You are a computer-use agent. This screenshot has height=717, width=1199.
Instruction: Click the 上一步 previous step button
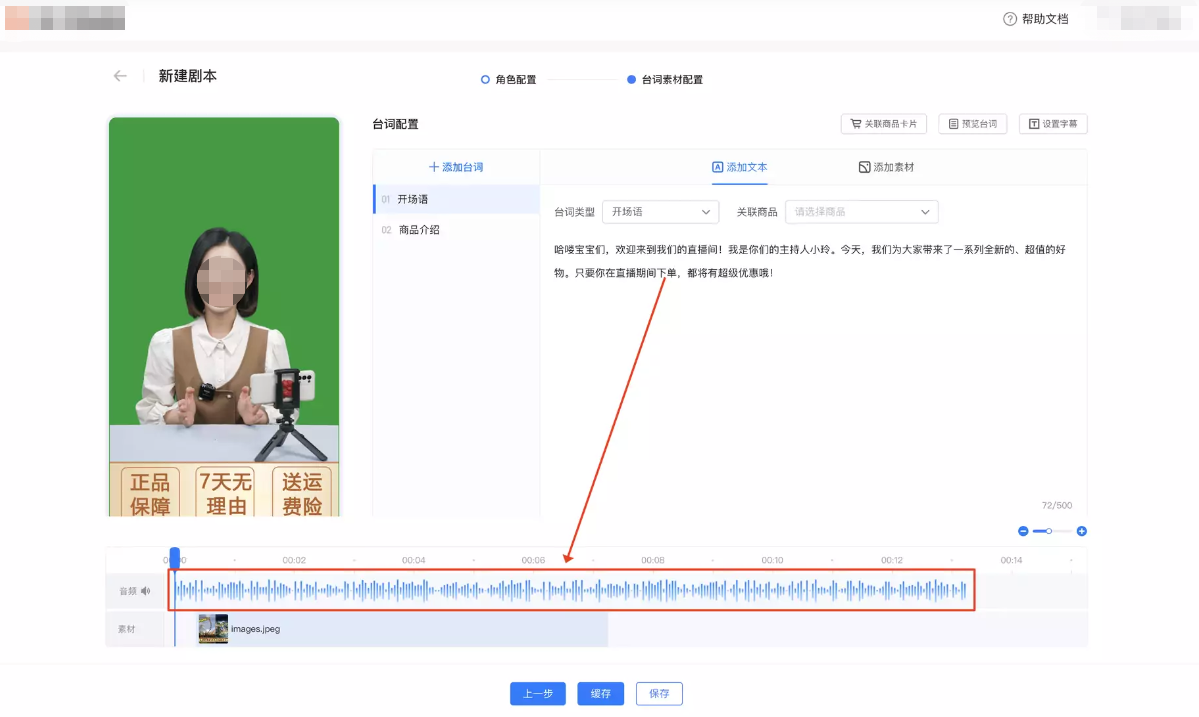tap(537, 693)
